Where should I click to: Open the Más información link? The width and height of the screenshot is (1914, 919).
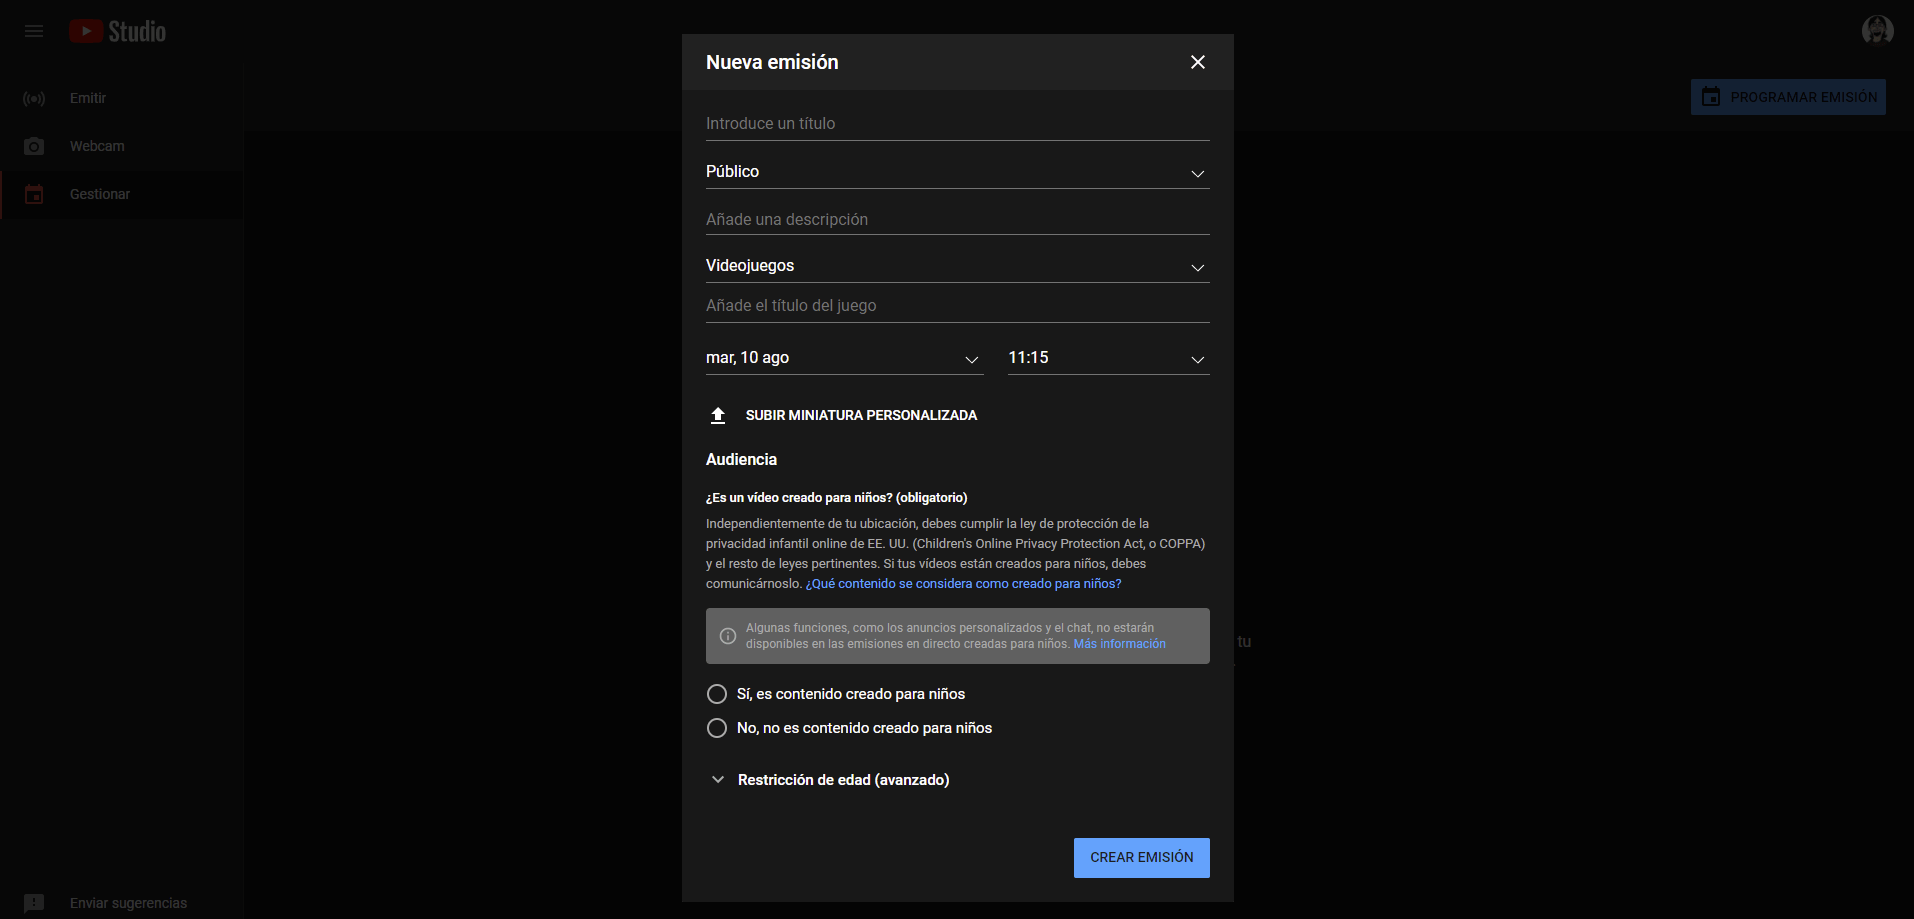point(1119,644)
